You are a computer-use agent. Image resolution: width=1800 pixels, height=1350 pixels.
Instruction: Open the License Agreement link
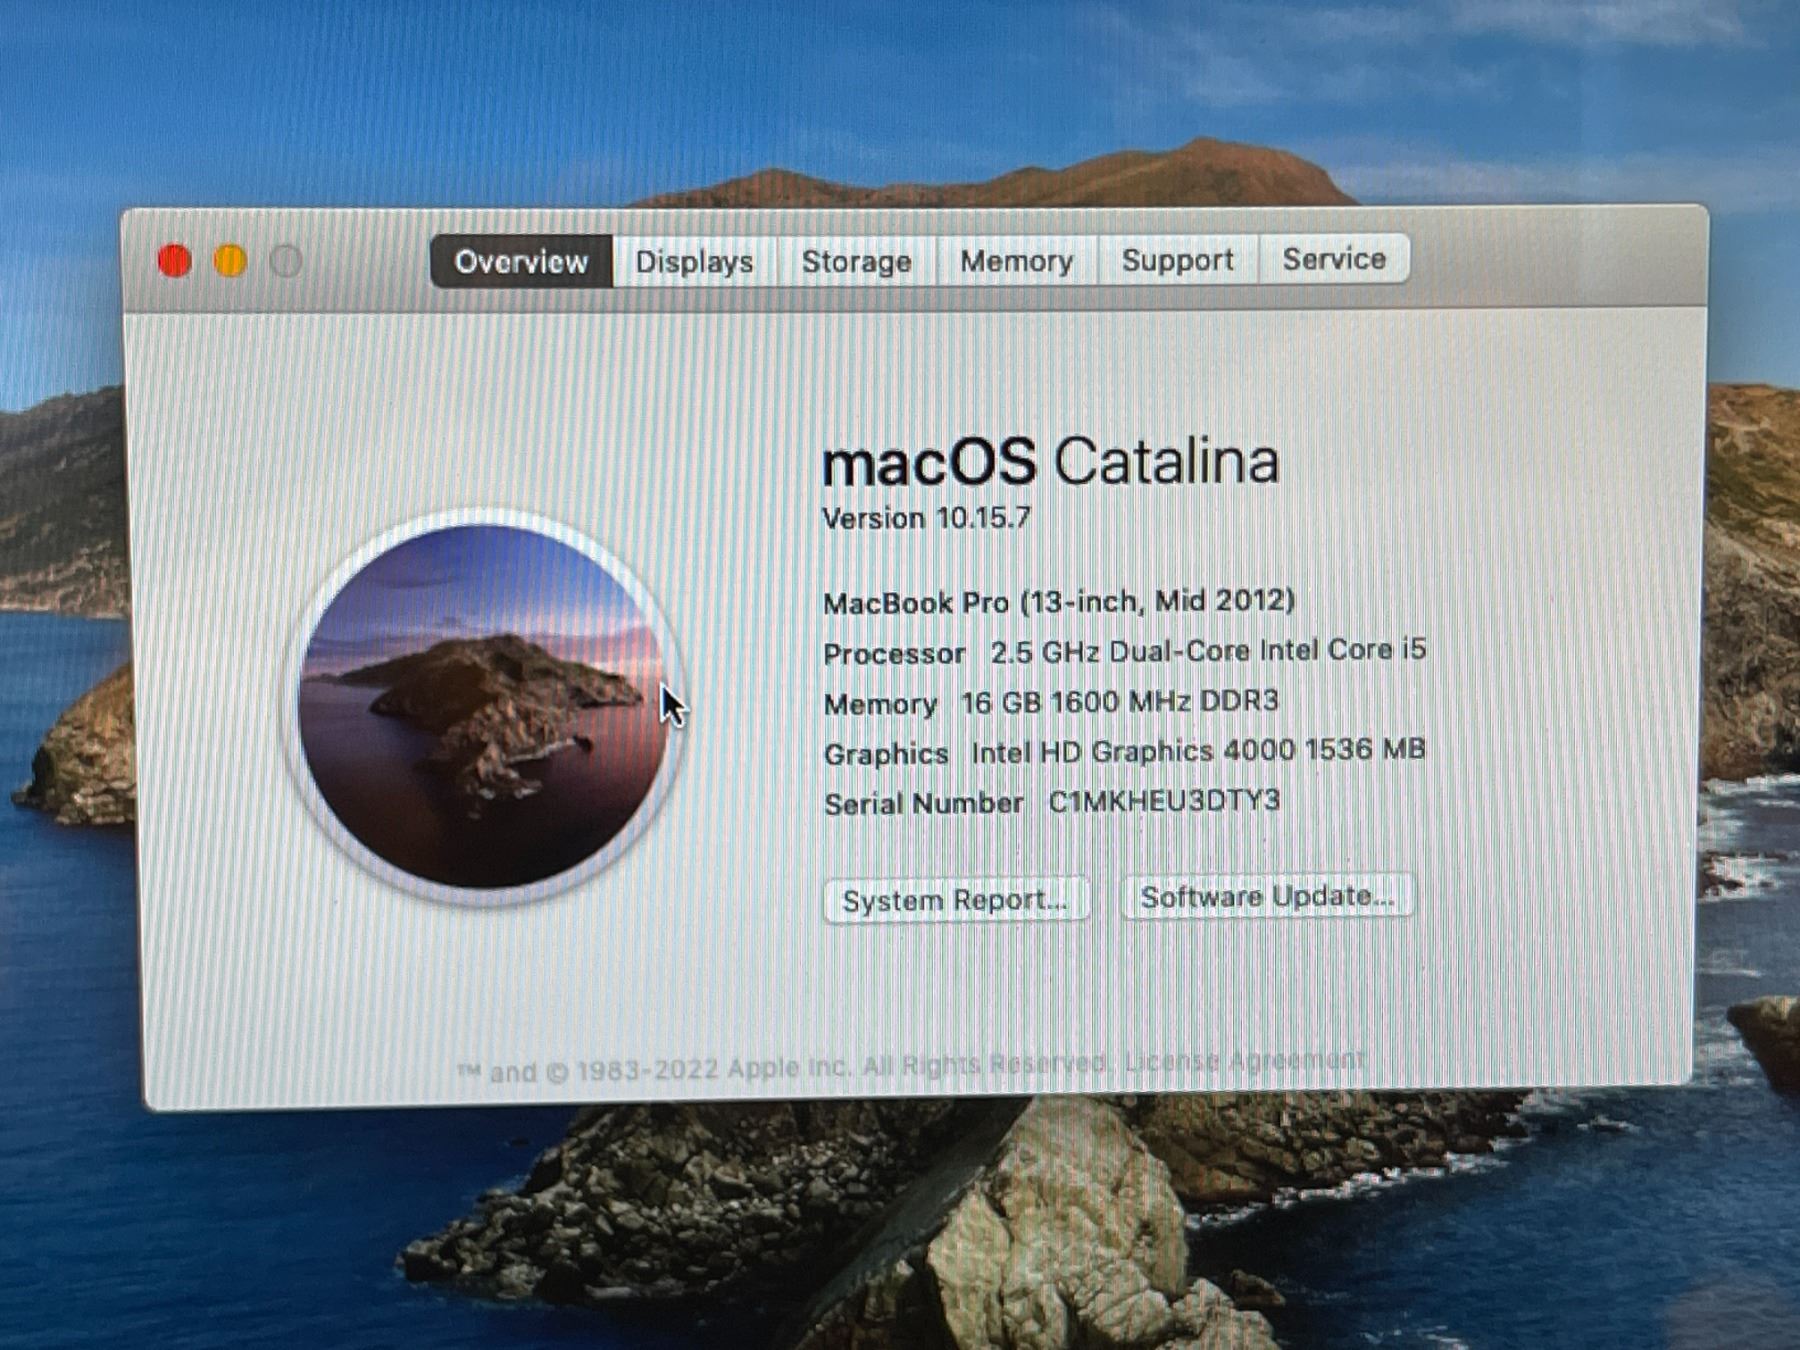1245,1060
